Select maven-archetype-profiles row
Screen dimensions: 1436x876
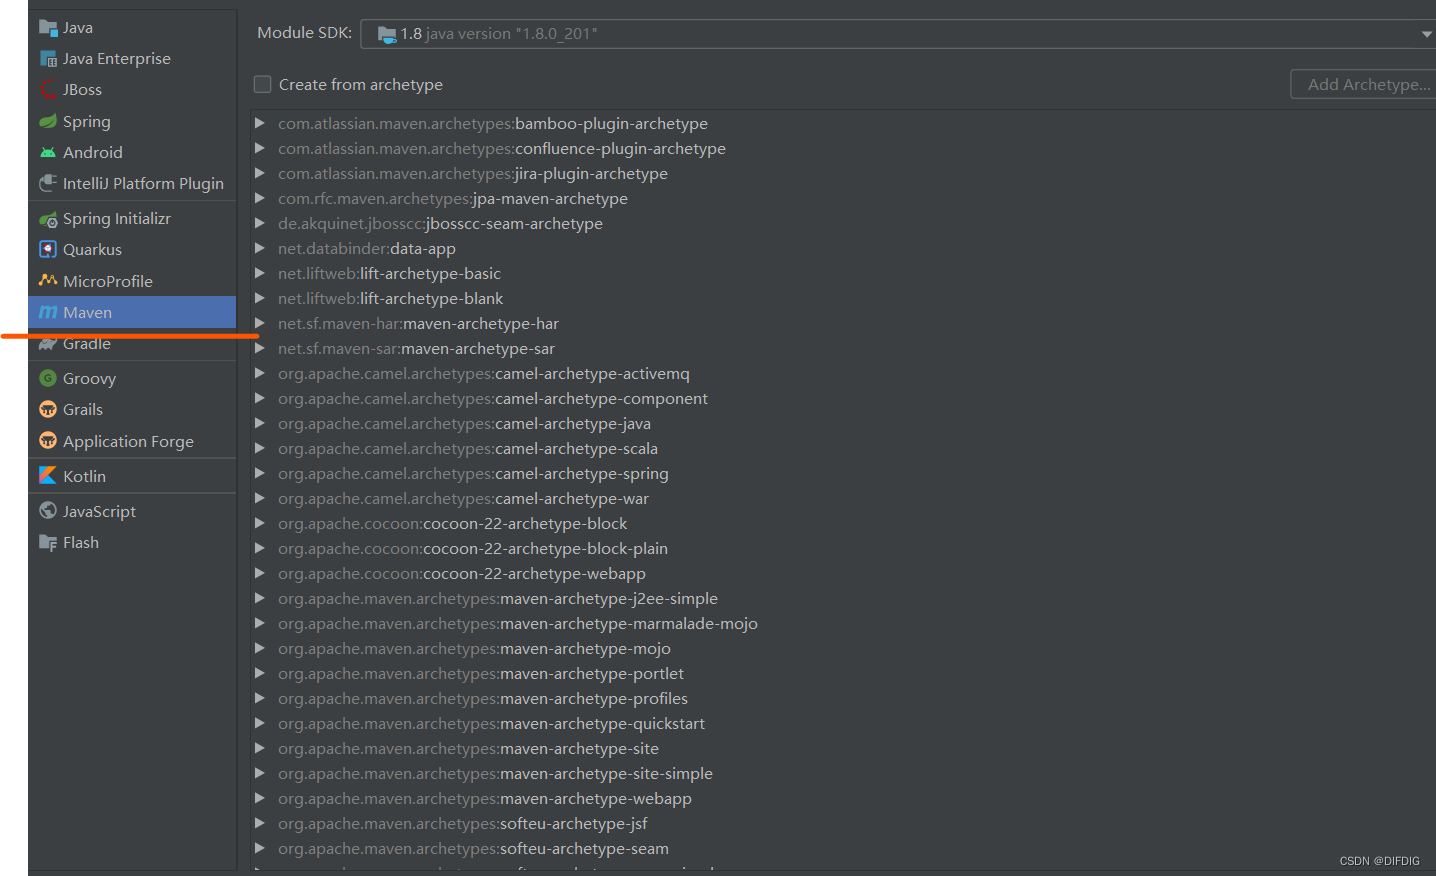pos(843,698)
